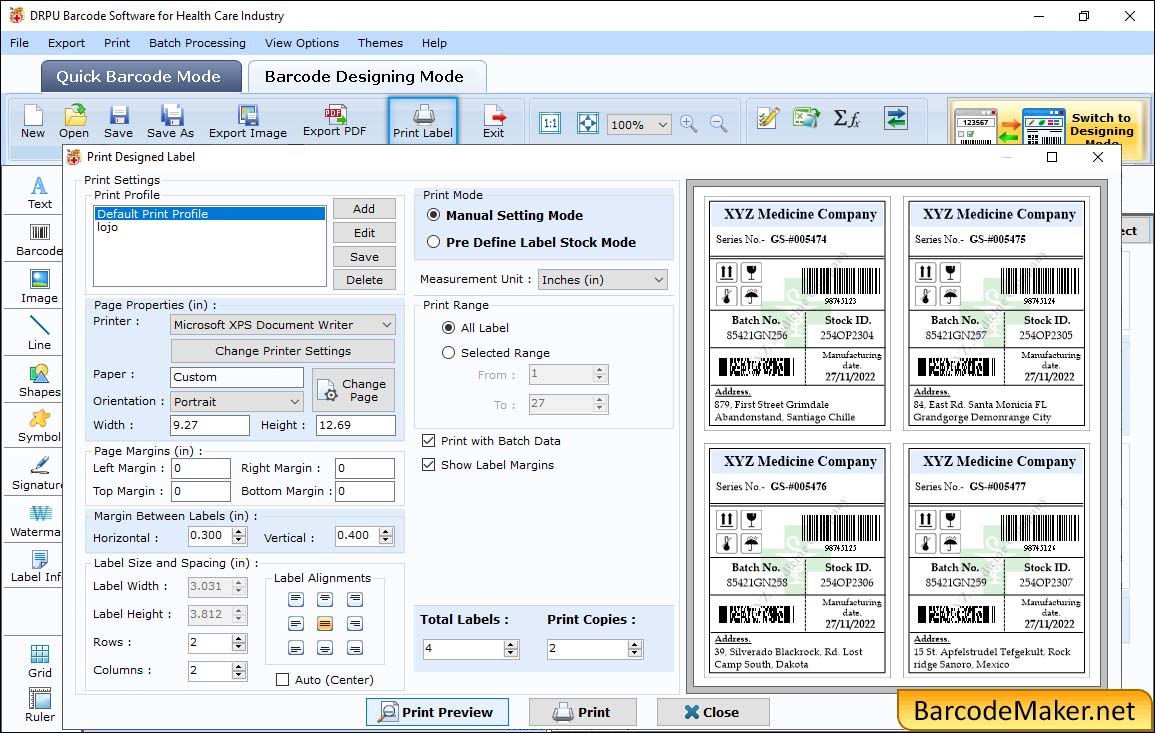
Task: Click the Exit toolbar icon
Action: pyautogui.click(x=494, y=121)
